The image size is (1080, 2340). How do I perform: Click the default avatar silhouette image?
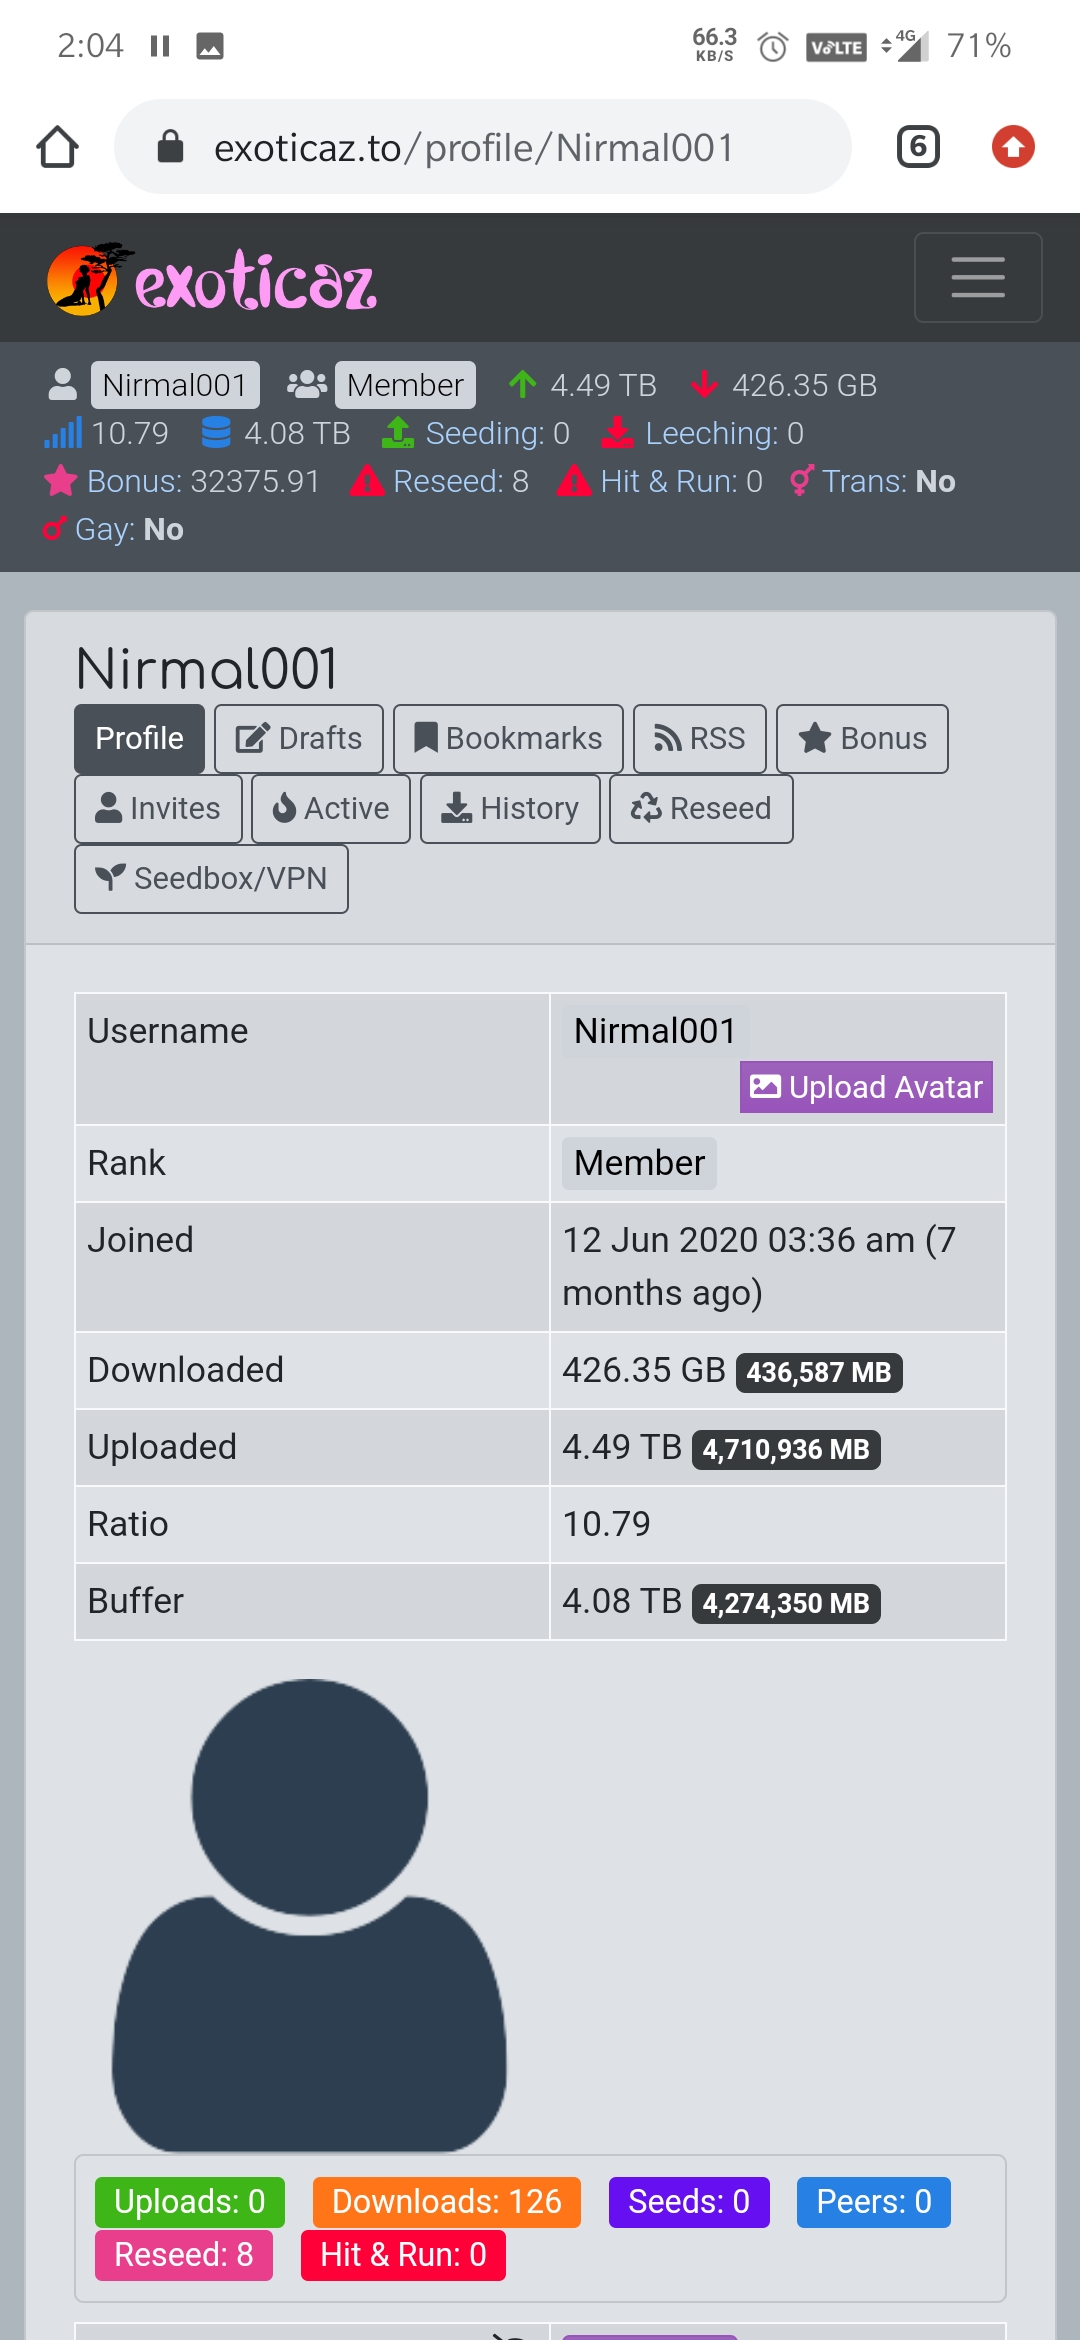[x=309, y=1914]
